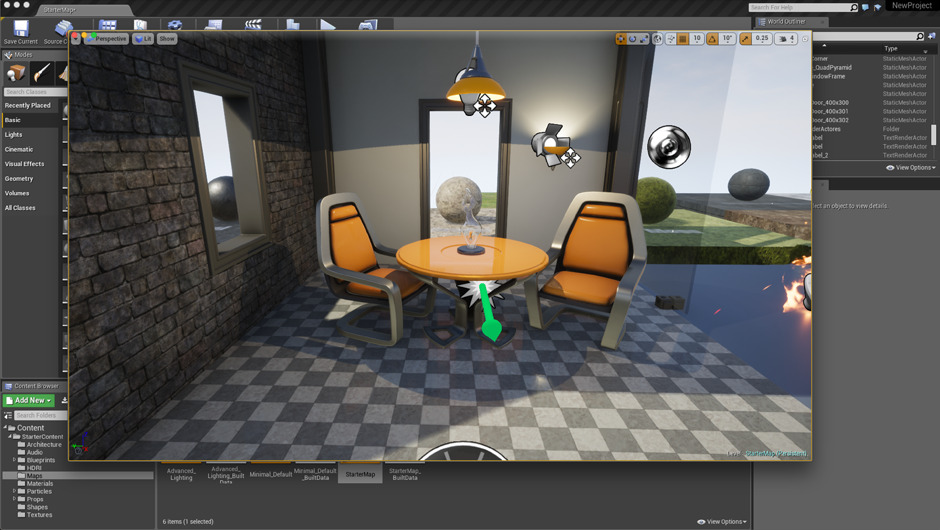Open rotation snap 10° dropdown
This screenshot has width=940, height=530.
point(727,38)
